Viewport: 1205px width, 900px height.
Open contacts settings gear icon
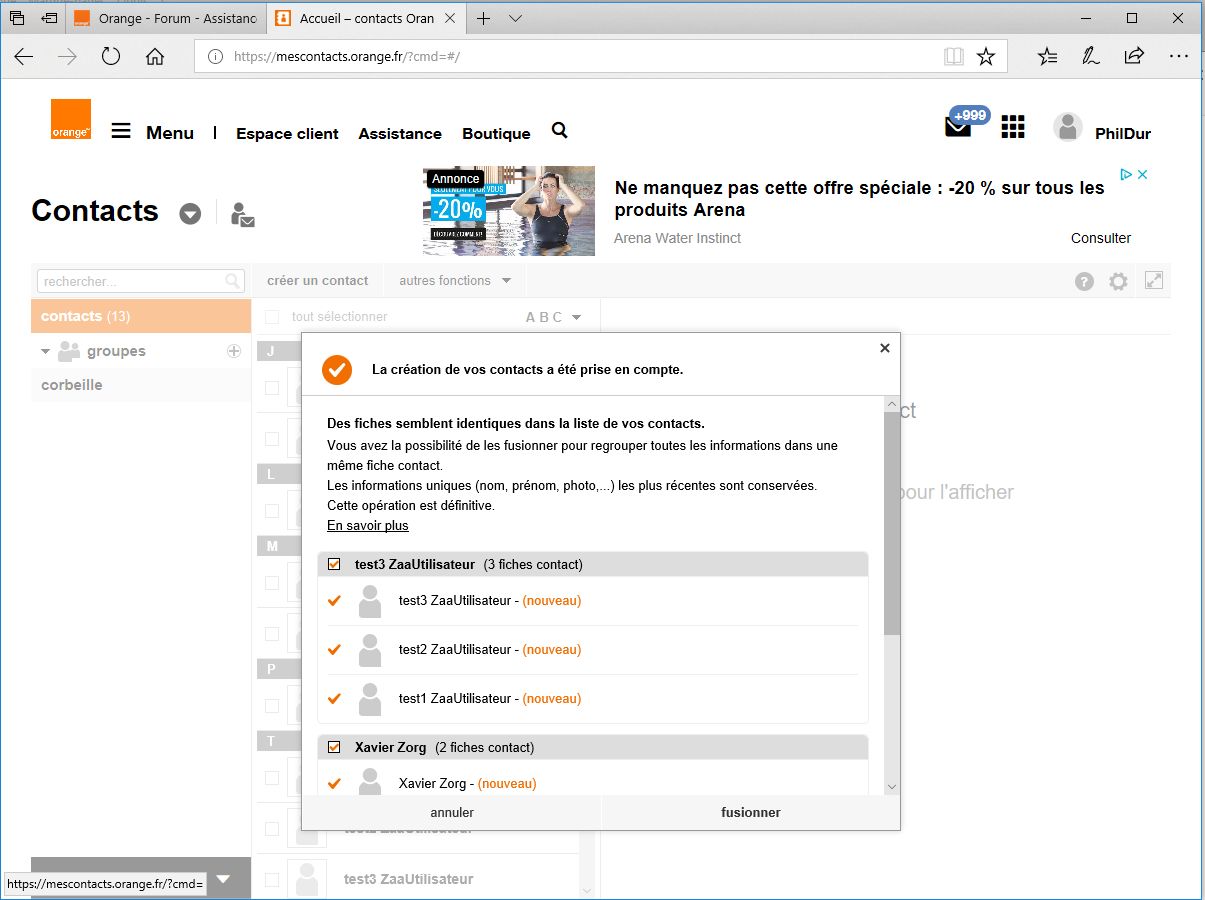coord(1118,282)
